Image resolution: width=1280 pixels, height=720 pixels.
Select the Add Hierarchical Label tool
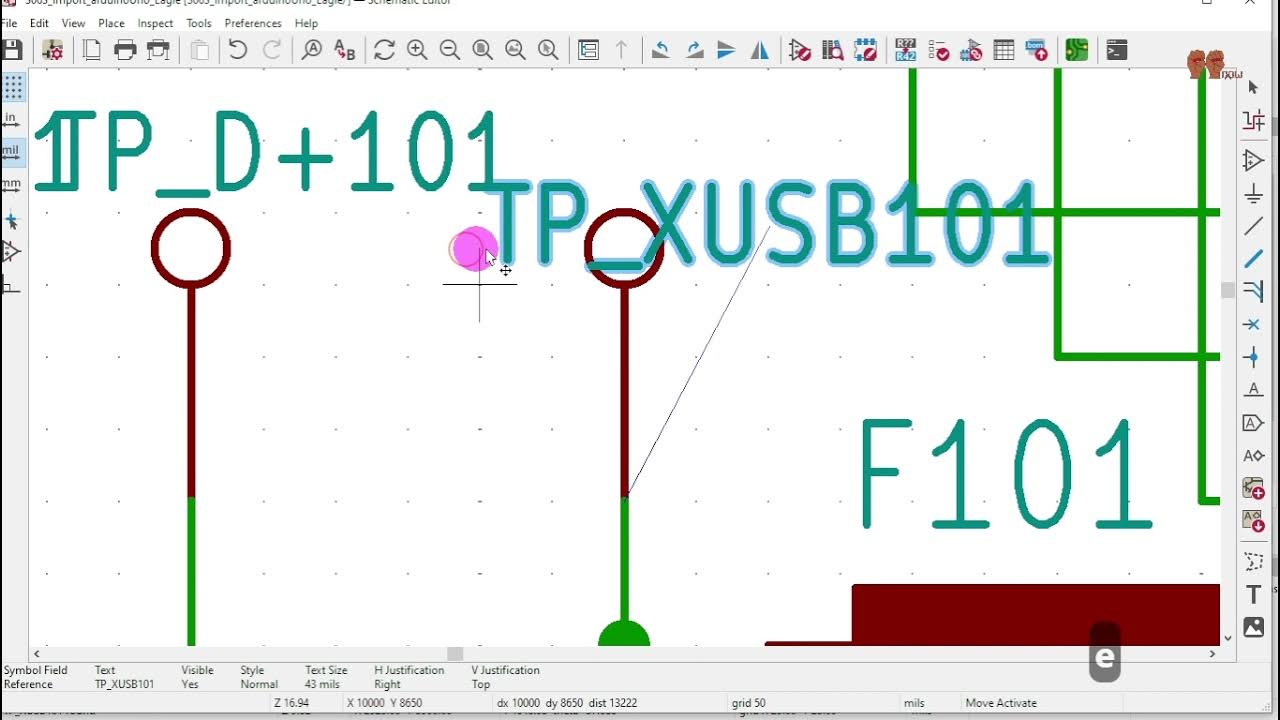tap(1253, 456)
